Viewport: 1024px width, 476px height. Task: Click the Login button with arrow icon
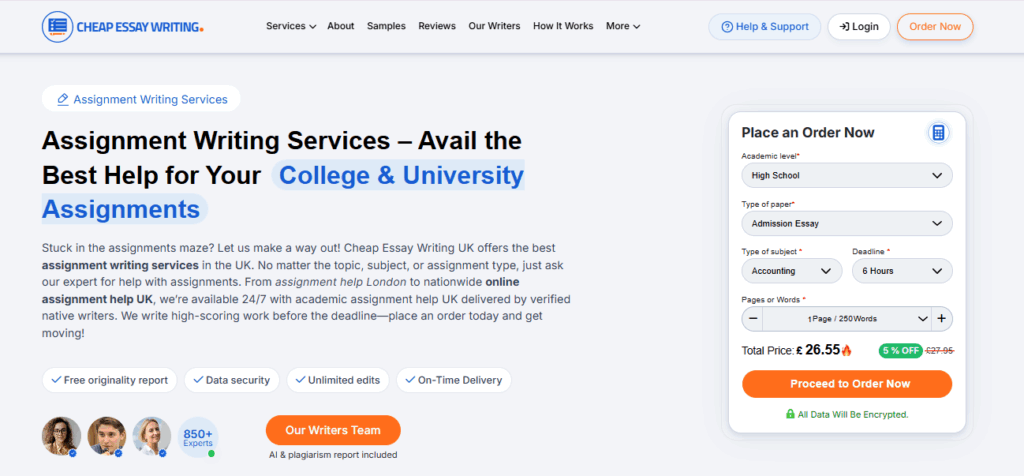[x=858, y=27]
